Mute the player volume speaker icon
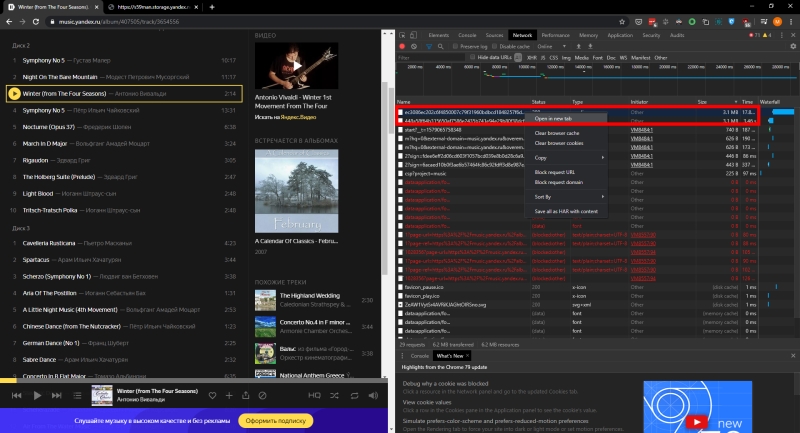This screenshot has width=800, height=433. click(x=373, y=395)
